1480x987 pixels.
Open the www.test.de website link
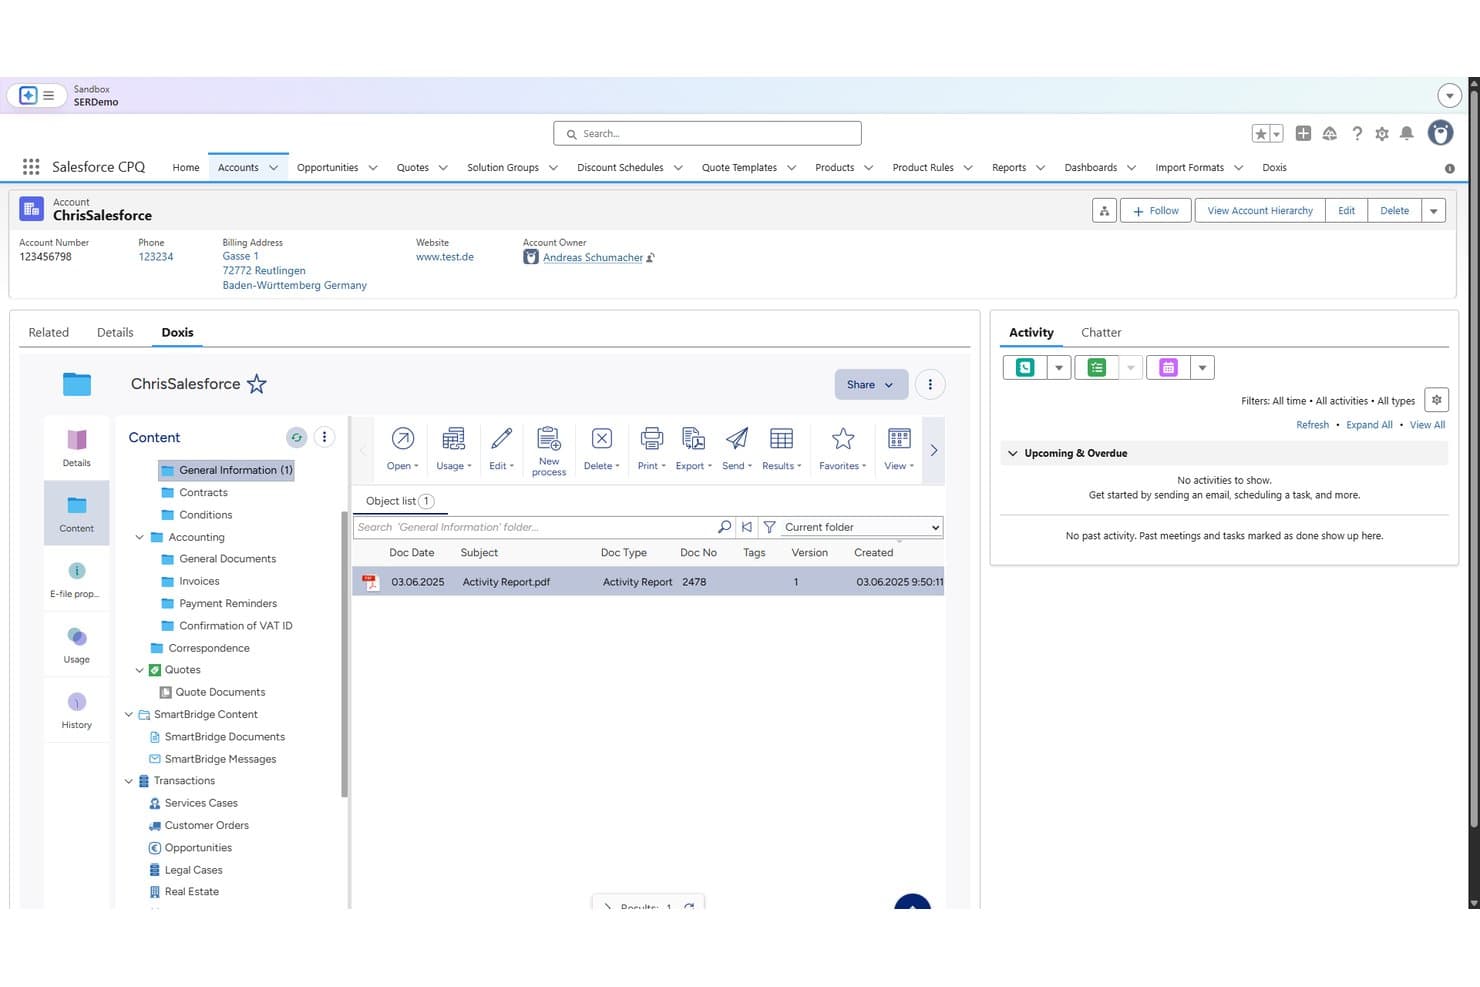(445, 257)
